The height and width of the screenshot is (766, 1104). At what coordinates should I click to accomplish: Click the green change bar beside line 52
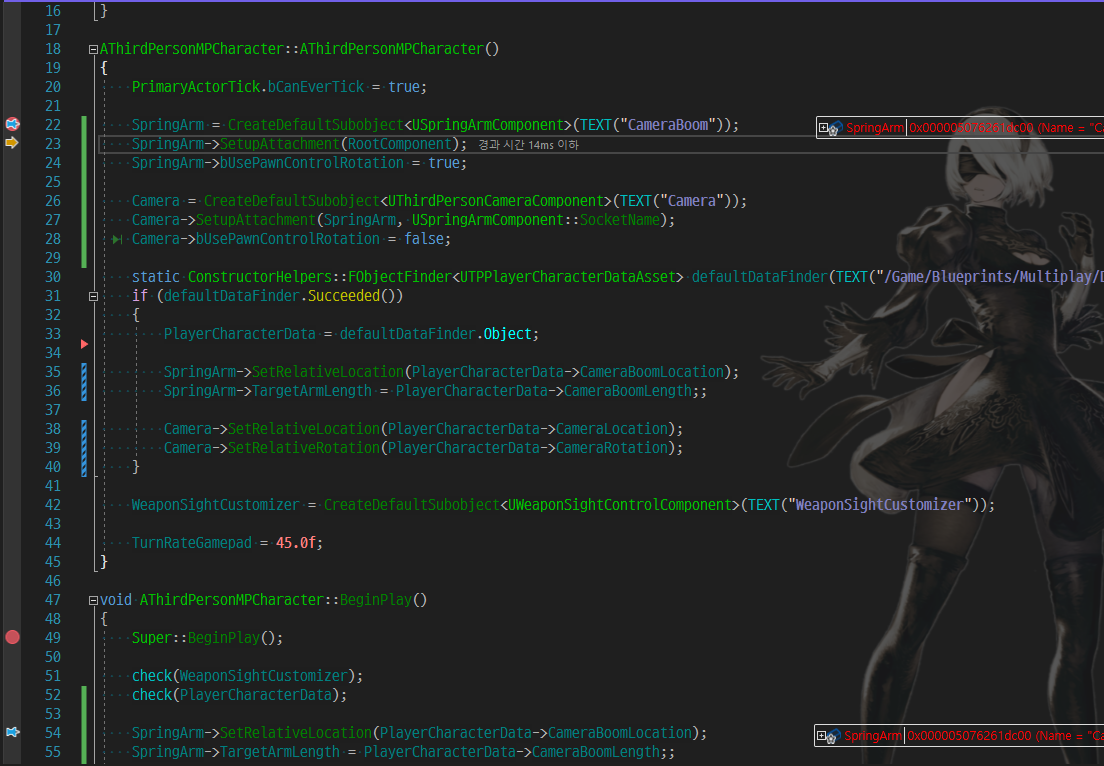coord(83,694)
